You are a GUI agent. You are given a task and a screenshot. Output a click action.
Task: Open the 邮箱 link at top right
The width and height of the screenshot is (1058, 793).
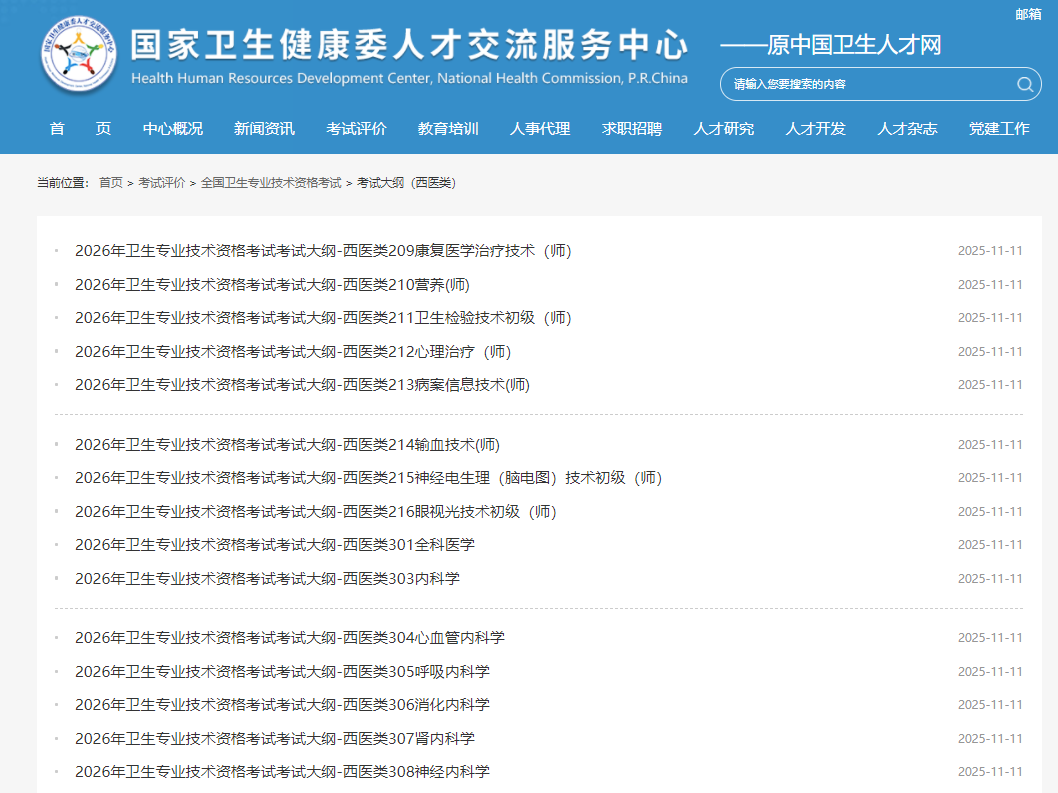coord(1028,14)
